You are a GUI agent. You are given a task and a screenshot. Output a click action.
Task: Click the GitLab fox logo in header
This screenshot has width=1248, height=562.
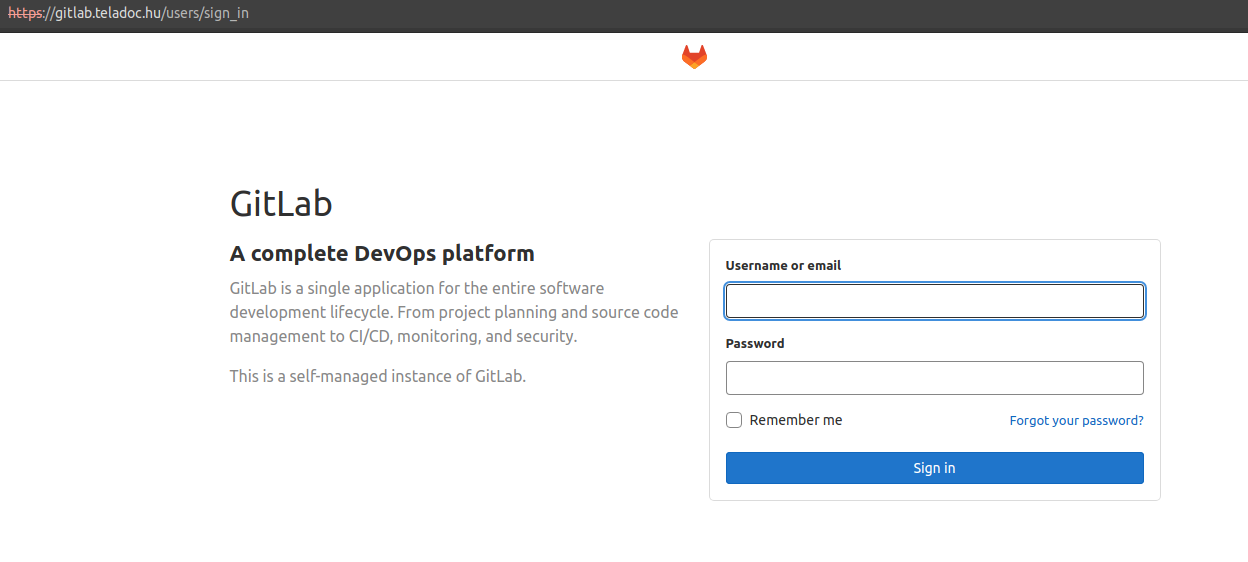click(x=694, y=57)
